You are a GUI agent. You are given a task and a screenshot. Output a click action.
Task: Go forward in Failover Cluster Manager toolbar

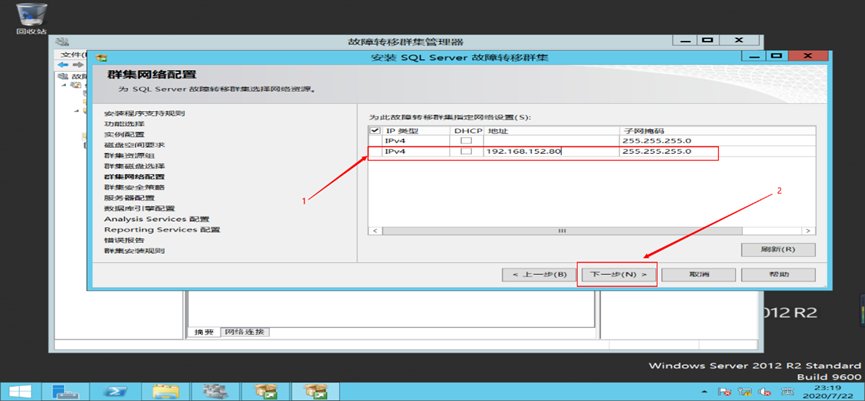[78, 65]
